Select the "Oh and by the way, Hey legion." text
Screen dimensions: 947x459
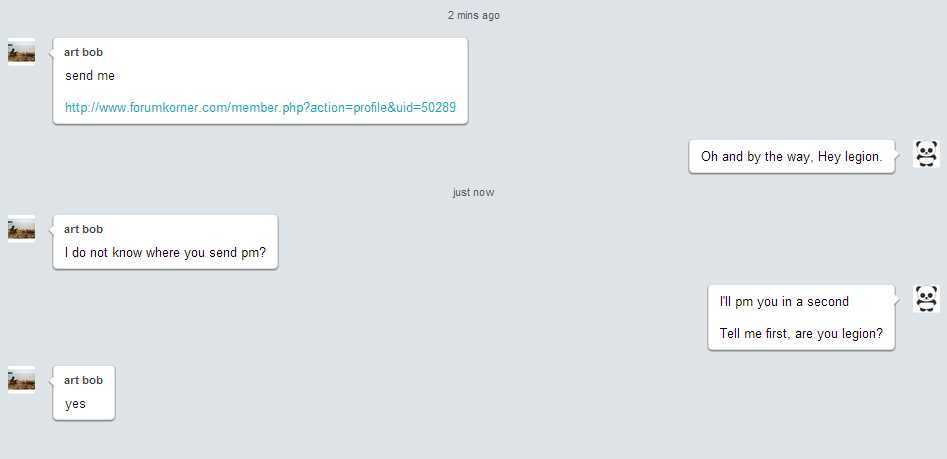(x=792, y=156)
